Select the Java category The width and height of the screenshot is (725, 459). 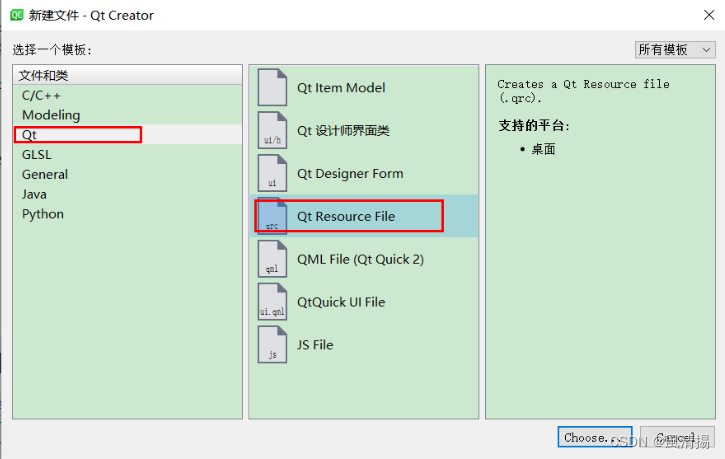click(127, 194)
